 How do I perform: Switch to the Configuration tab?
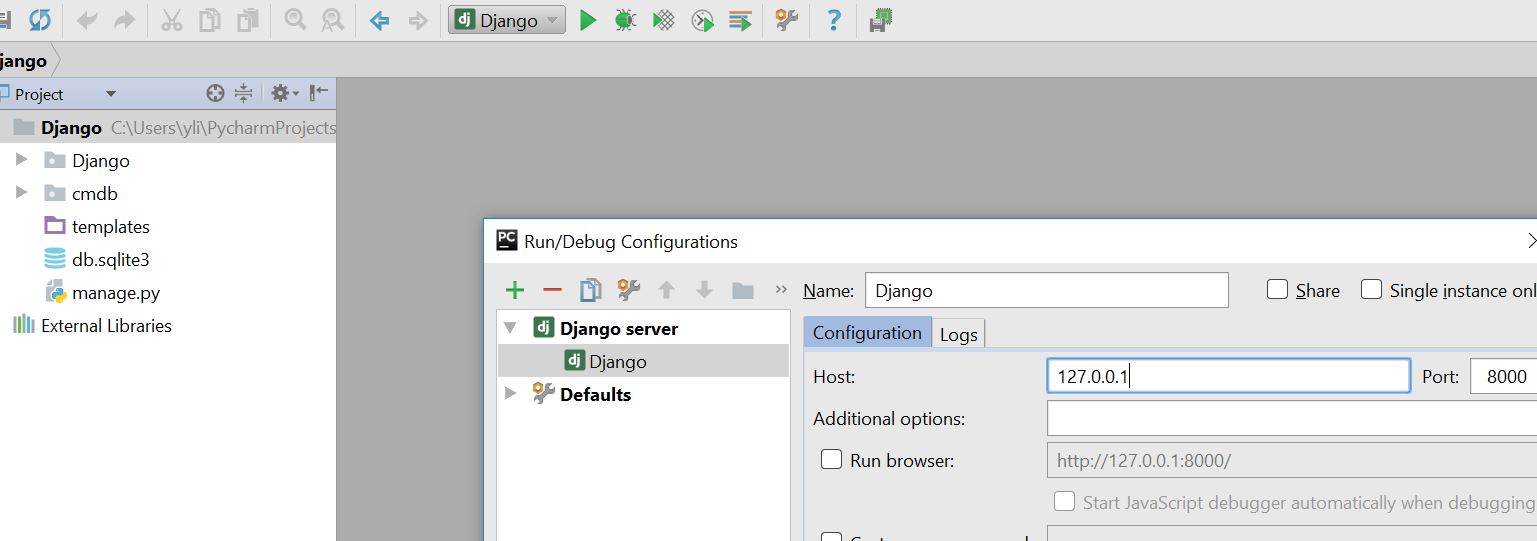[867, 332]
